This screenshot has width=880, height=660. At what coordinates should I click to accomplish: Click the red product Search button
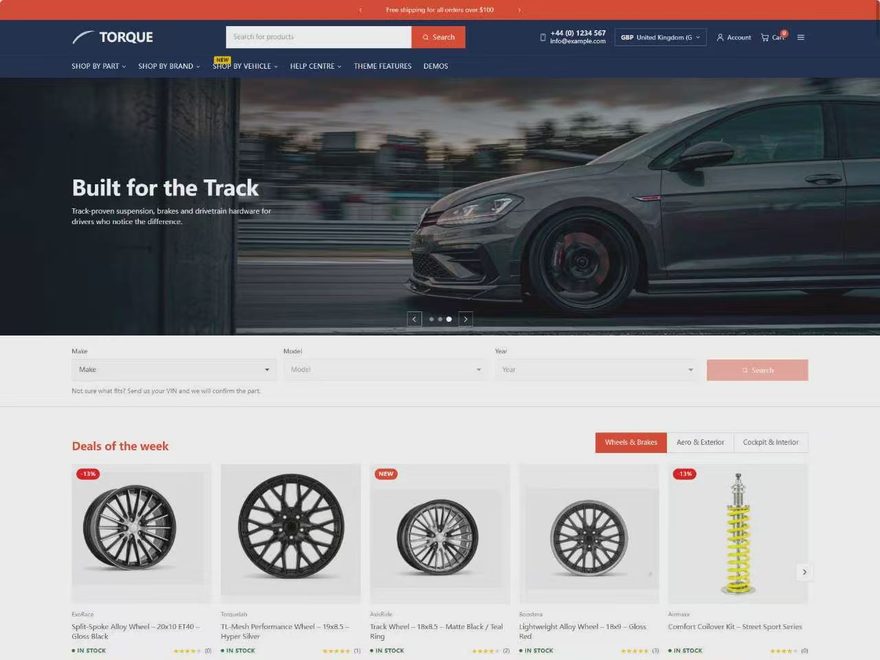coord(438,37)
